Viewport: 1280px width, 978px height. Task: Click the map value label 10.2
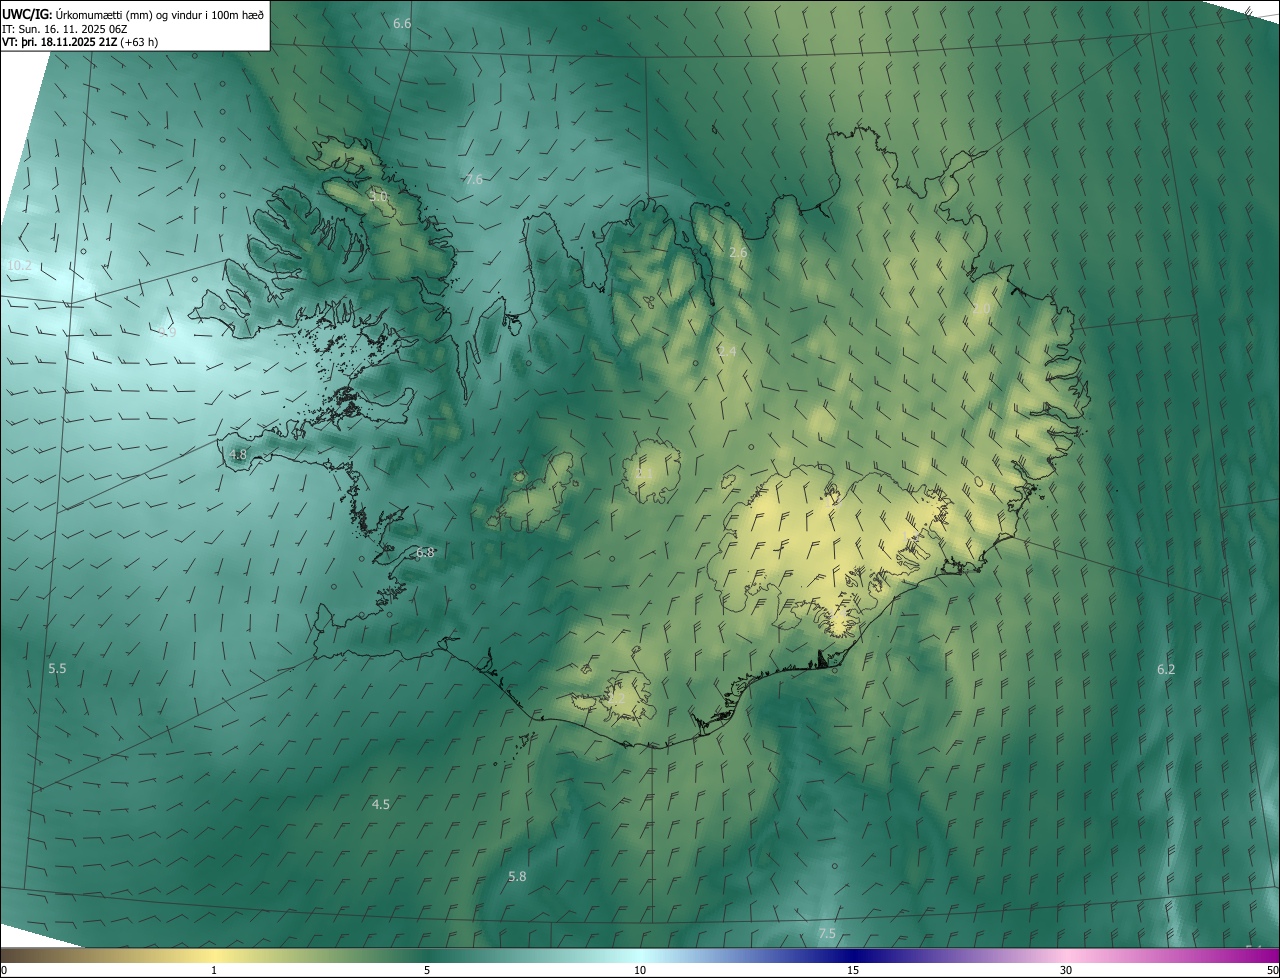tap(19, 266)
